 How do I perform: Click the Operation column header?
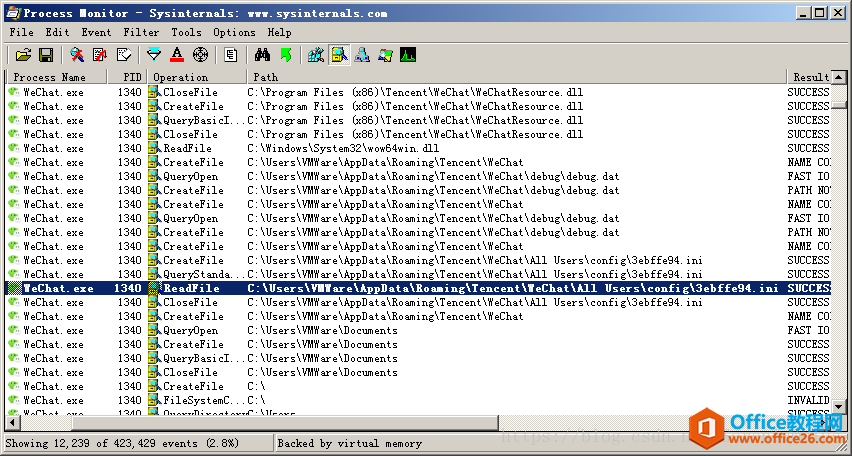(181, 77)
